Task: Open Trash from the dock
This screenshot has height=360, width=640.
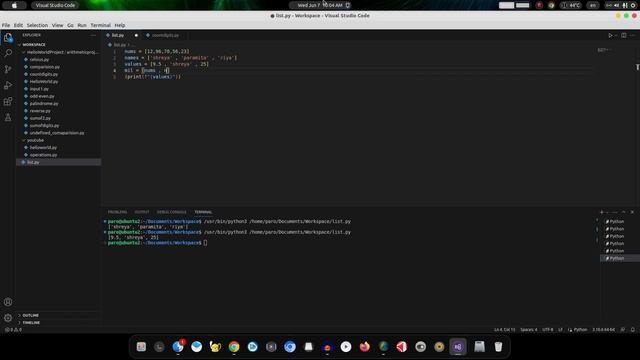Action: (498, 347)
